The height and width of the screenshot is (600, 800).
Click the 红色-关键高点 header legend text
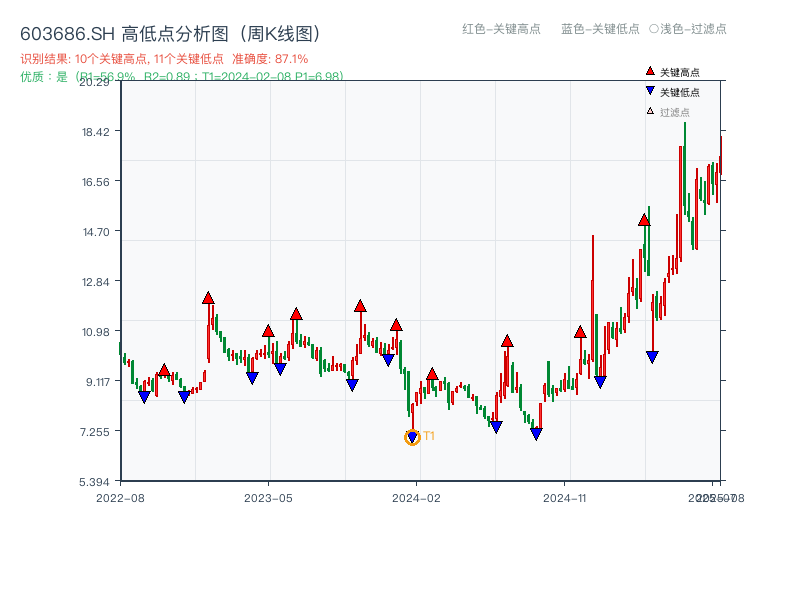[x=501, y=29]
